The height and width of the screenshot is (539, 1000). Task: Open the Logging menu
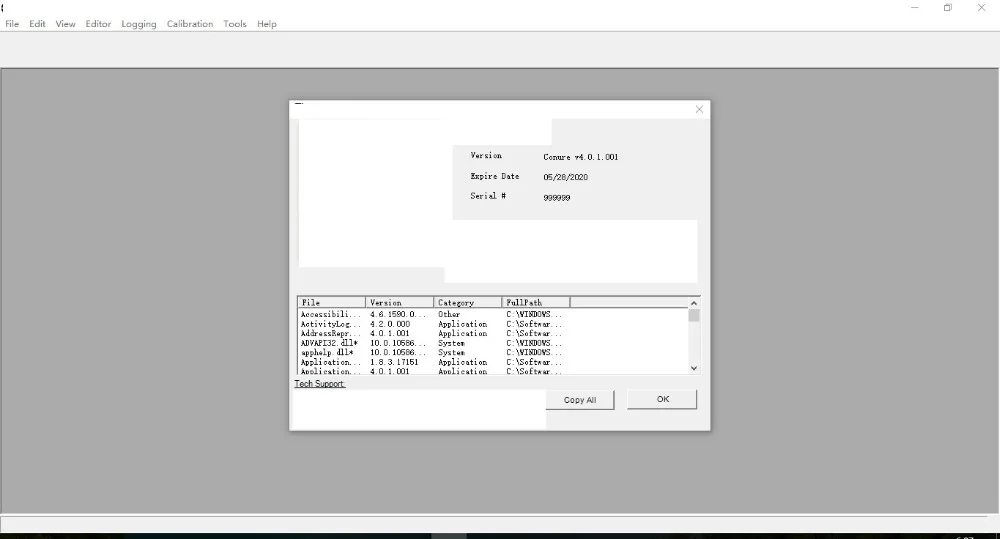tap(138, 24)
